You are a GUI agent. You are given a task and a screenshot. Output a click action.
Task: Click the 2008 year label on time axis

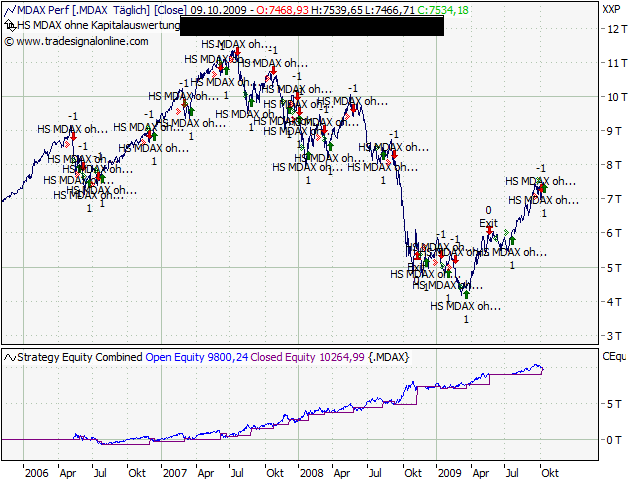tap(311, 473)
